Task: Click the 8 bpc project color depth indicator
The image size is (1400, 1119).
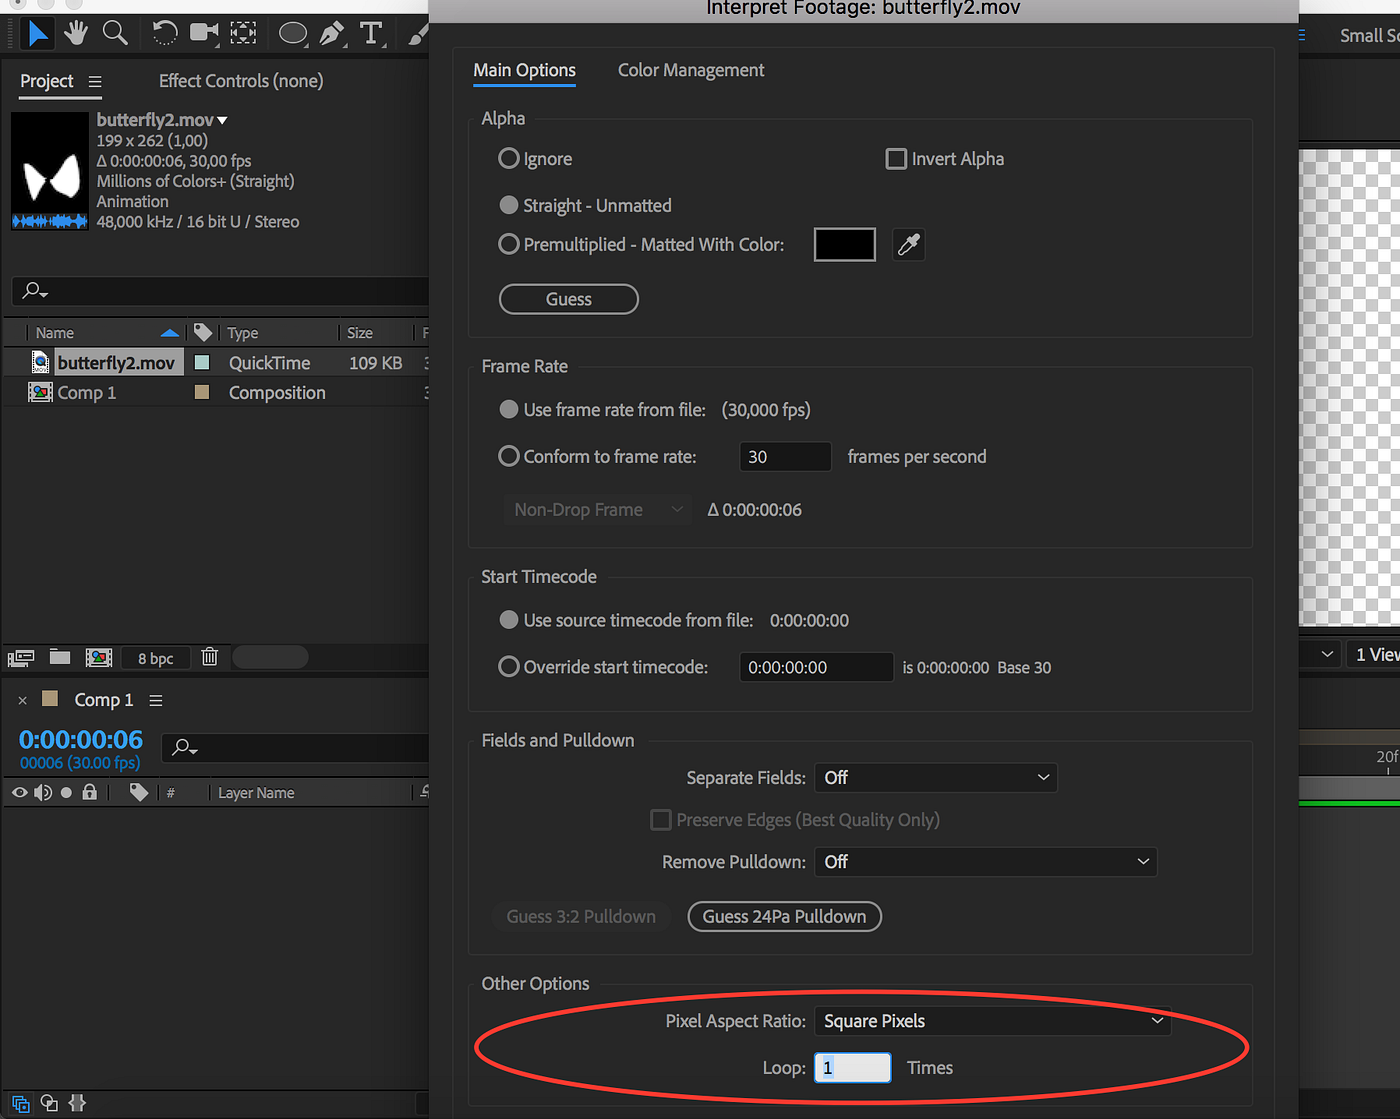Action: point(155,657)
